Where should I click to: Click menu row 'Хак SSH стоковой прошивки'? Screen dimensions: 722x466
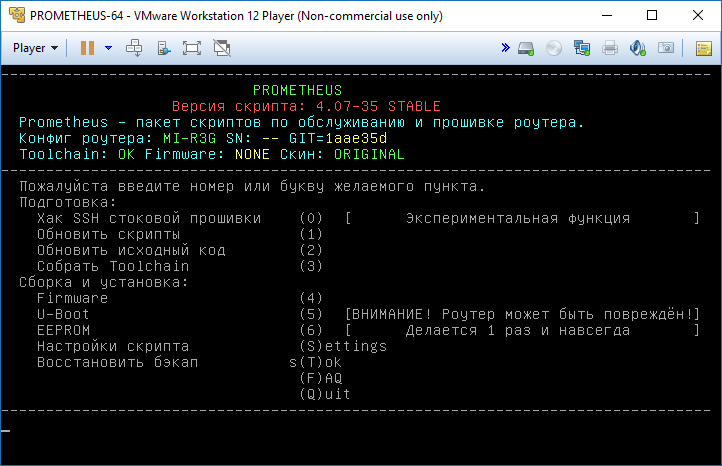(x=180, y=218)
